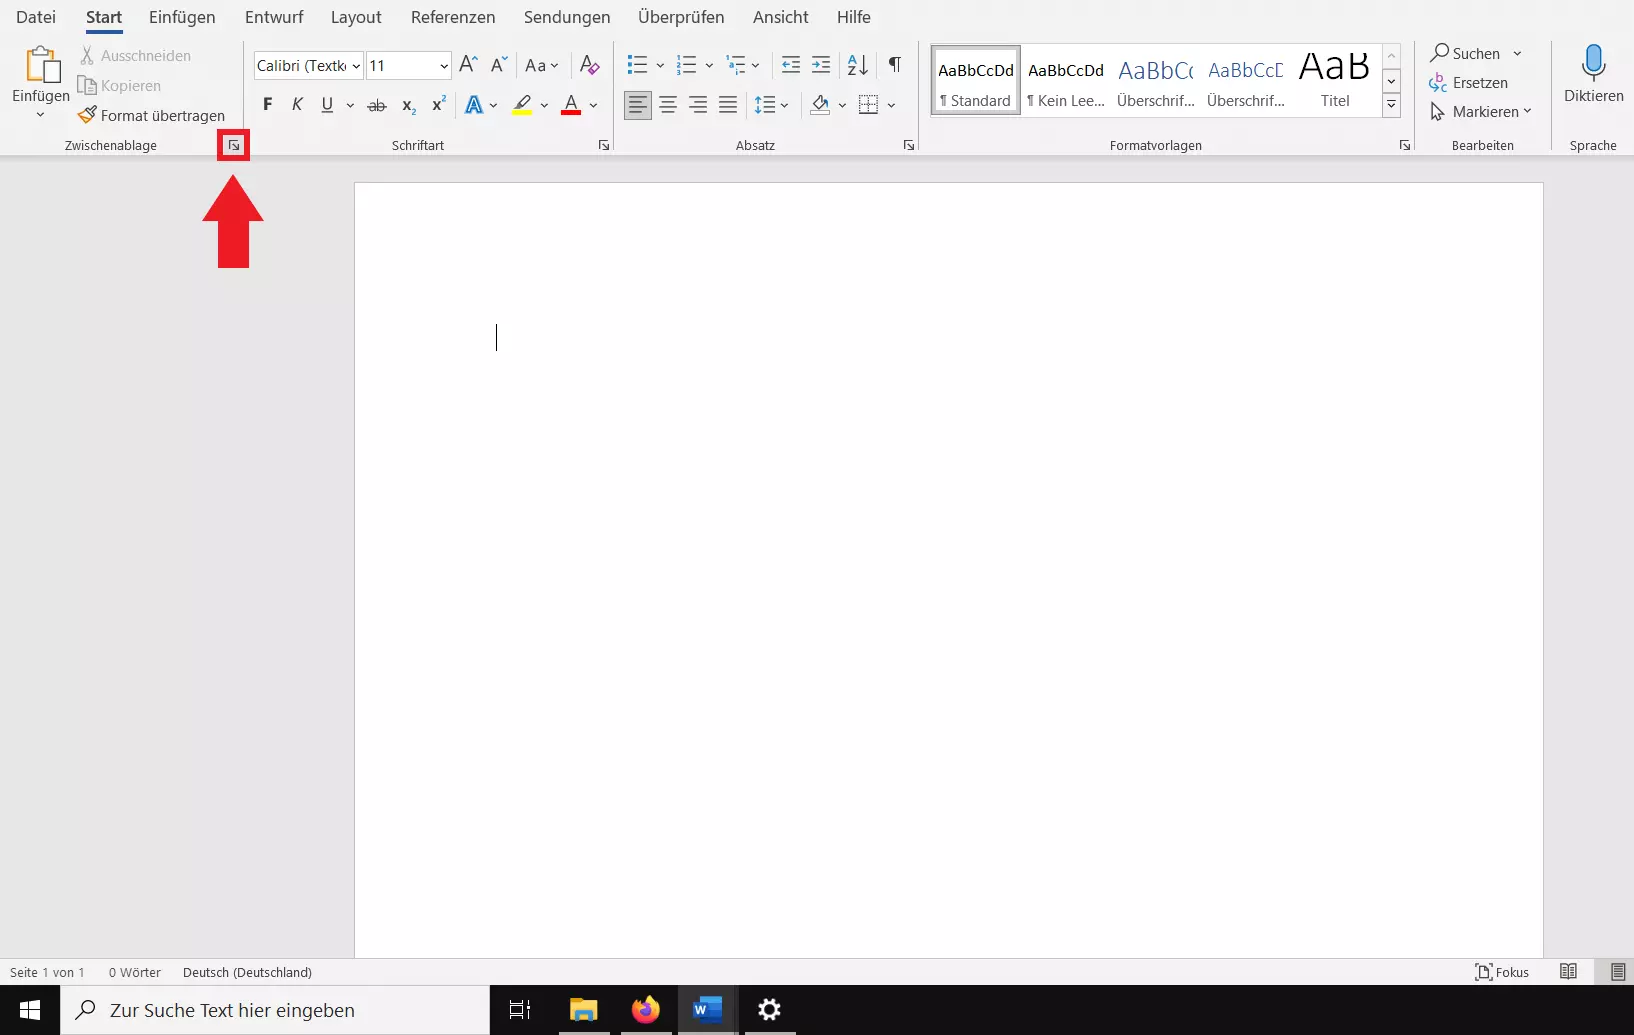
Task: Apply Titel style
Action: tap(1335, 81)
